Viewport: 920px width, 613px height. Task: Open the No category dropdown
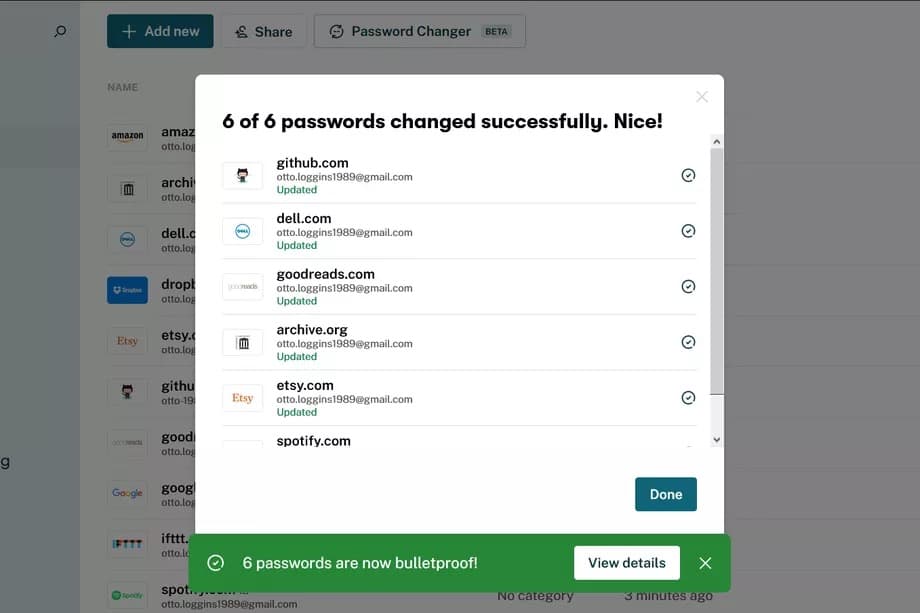coord(536,595)
